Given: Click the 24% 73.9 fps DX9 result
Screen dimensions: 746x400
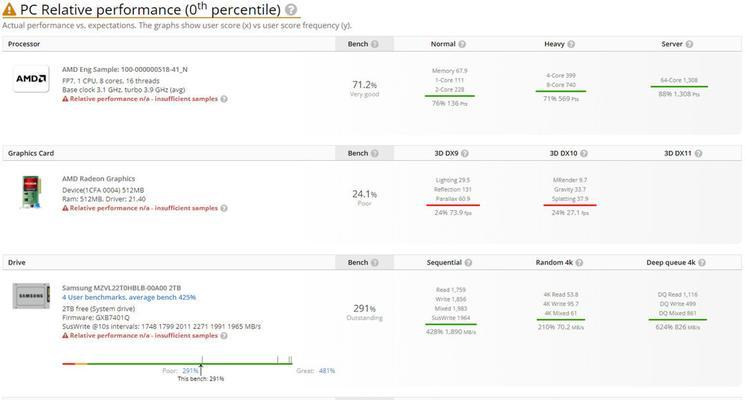Looking at the screenshot, I should click(x=452, y=213).
